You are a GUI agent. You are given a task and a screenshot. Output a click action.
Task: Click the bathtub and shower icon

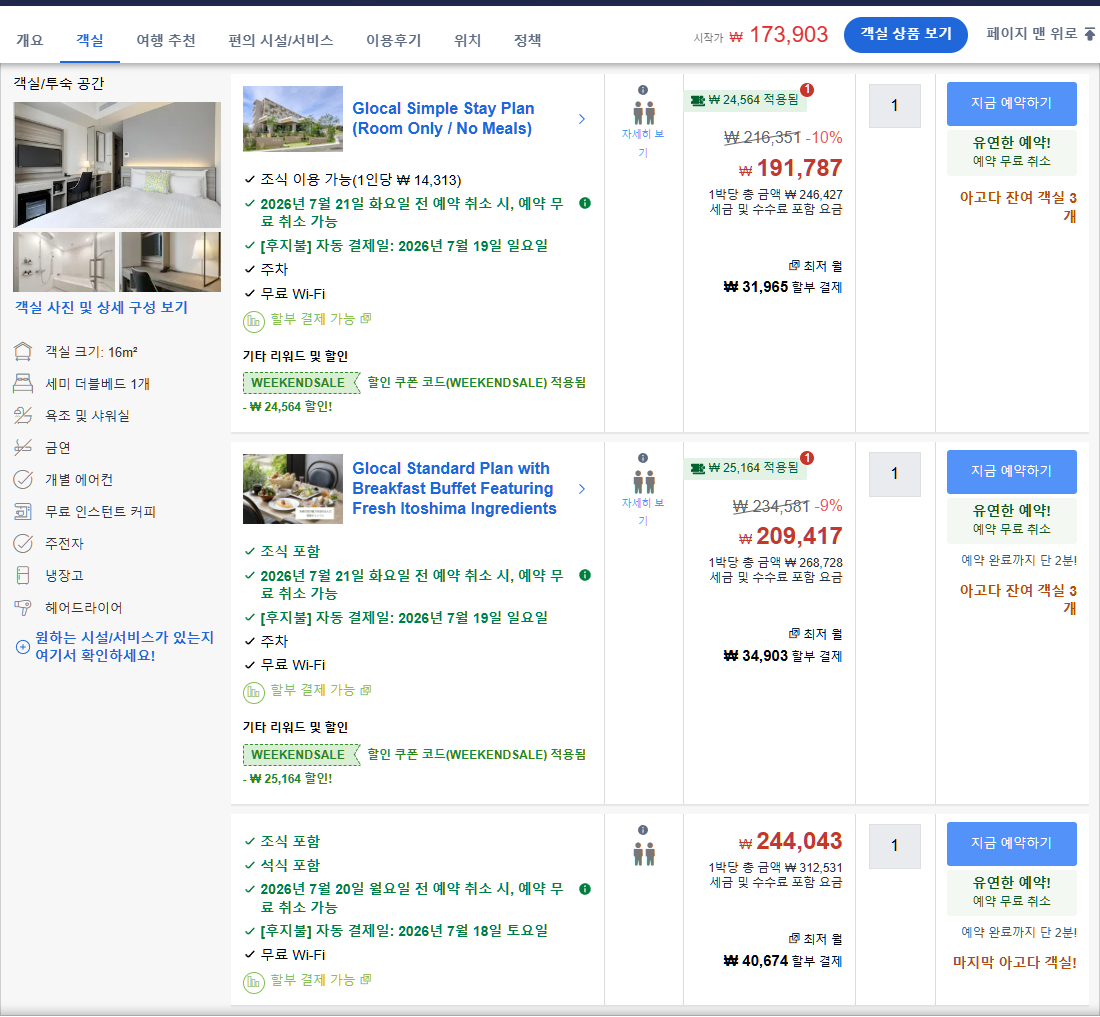pyautogui.click(x=23, y=415)
